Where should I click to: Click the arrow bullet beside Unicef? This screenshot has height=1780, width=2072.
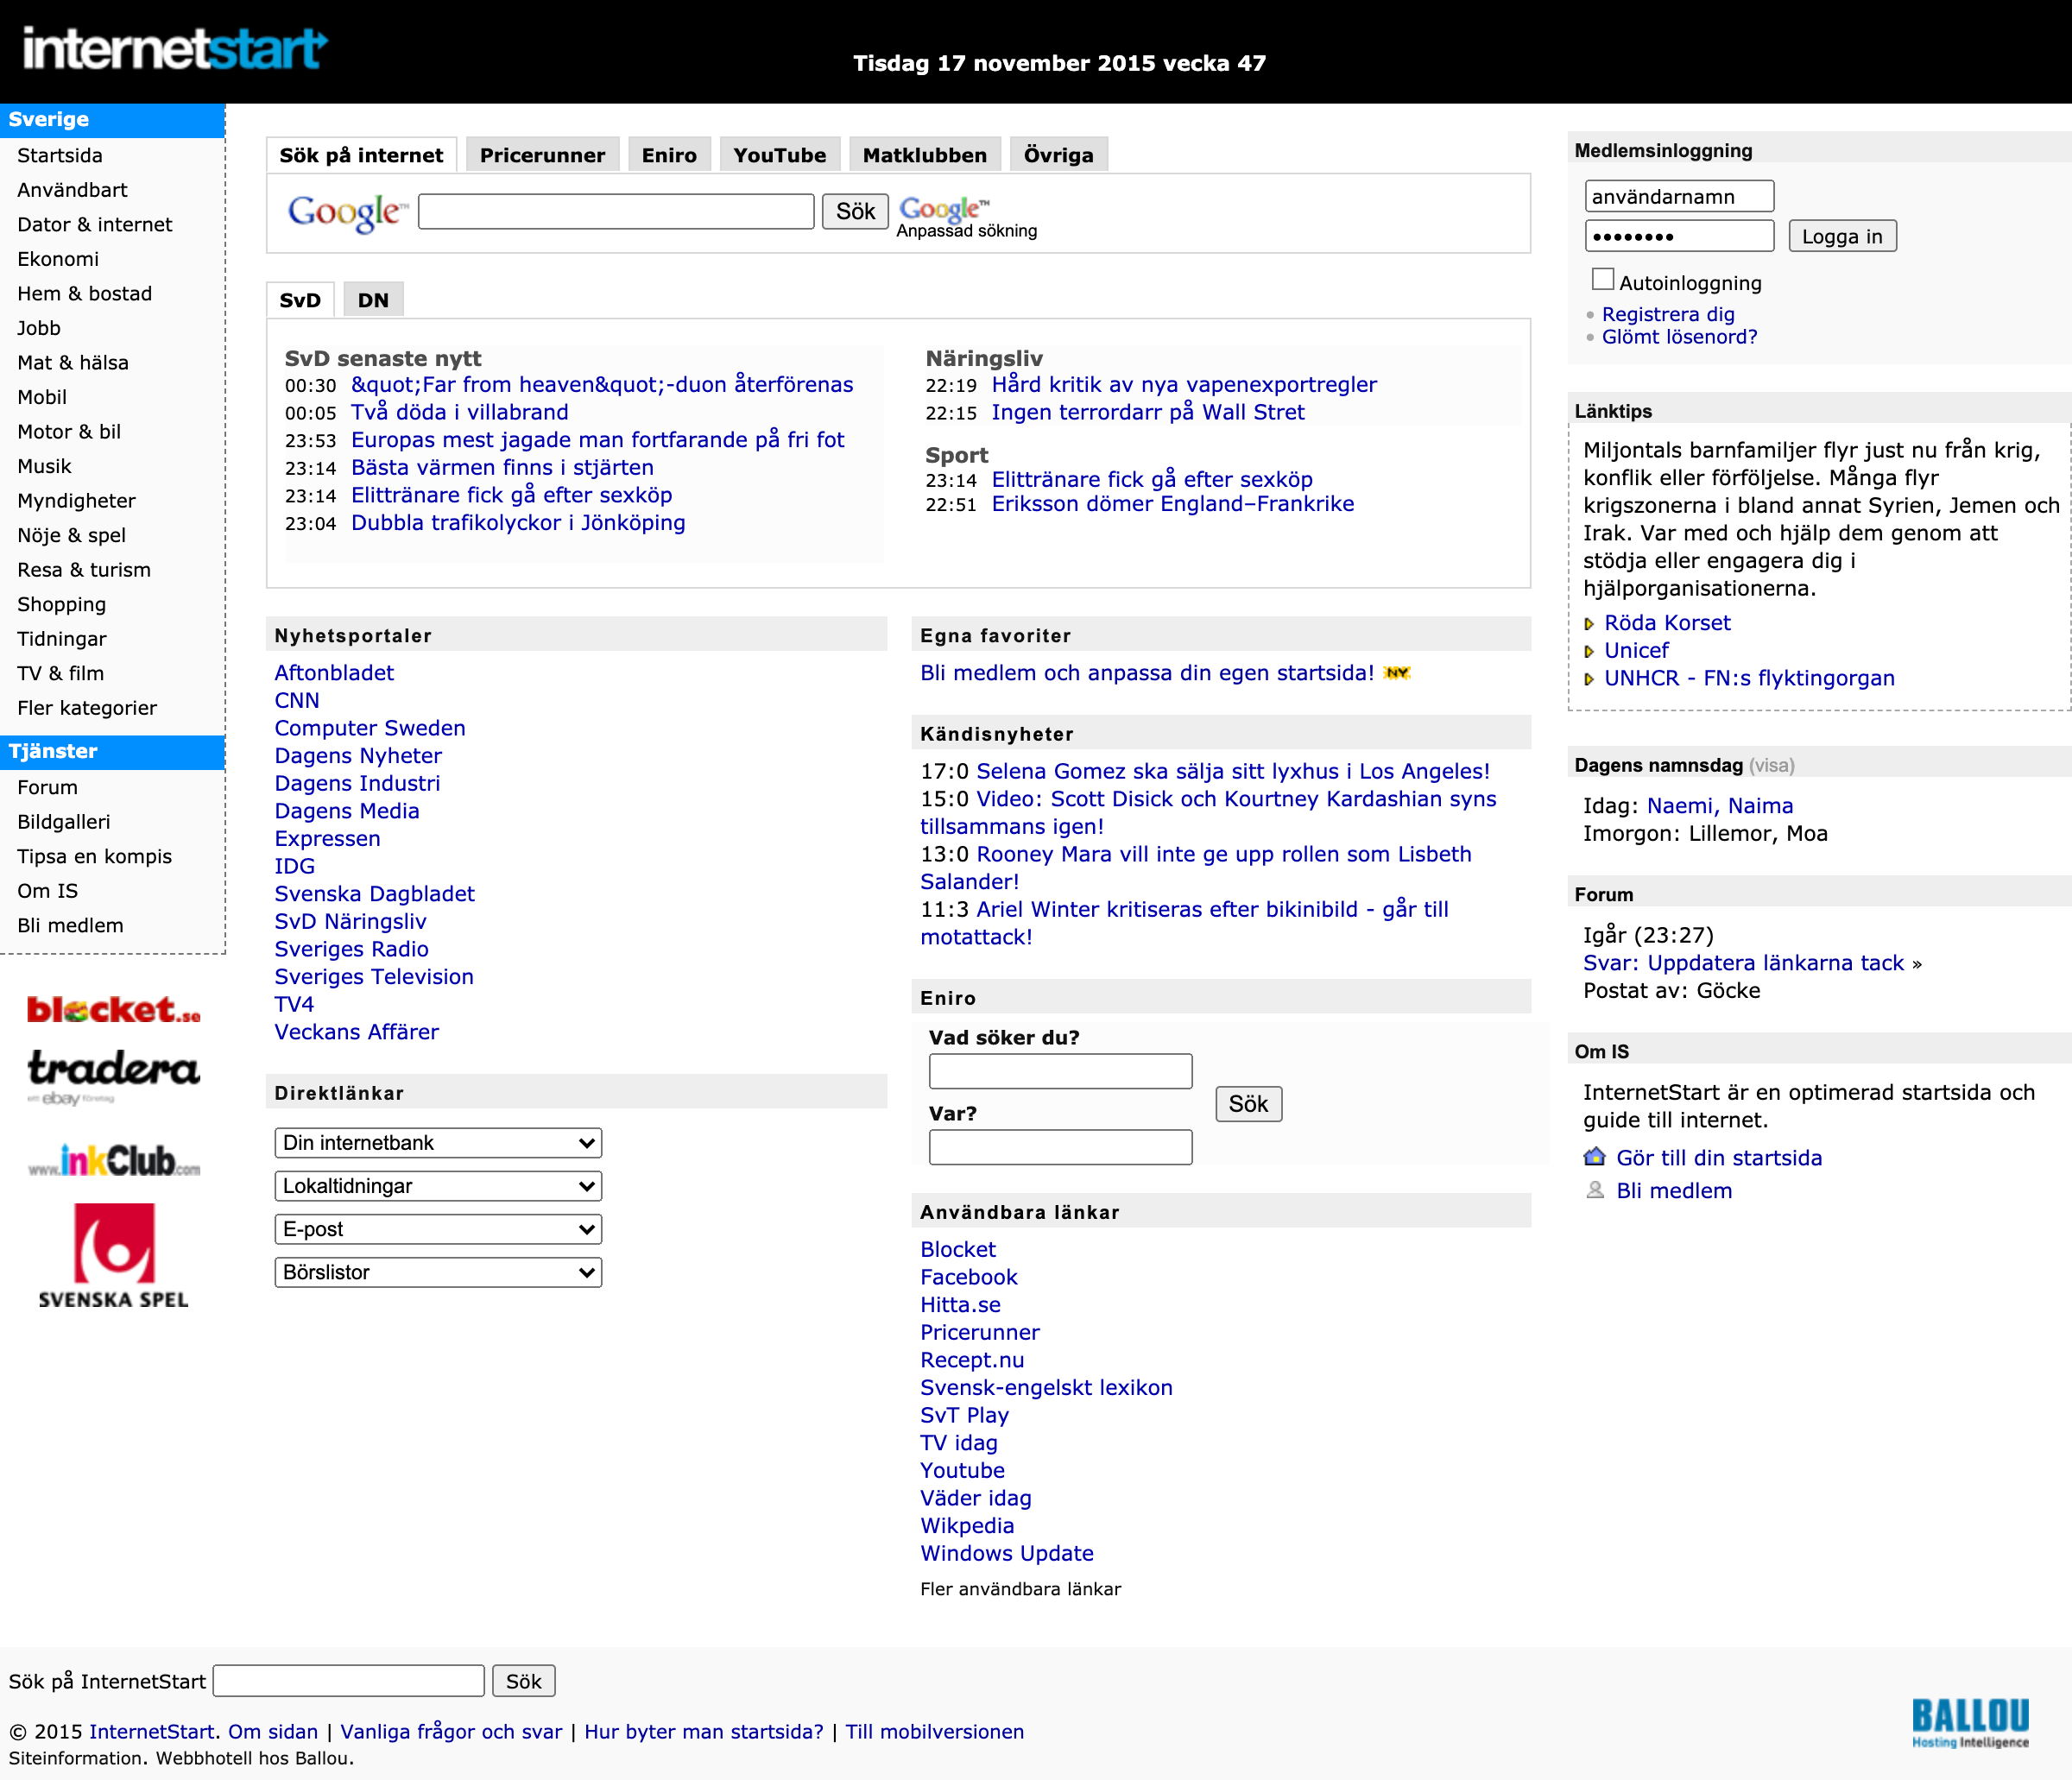(x=1589, y=652)
